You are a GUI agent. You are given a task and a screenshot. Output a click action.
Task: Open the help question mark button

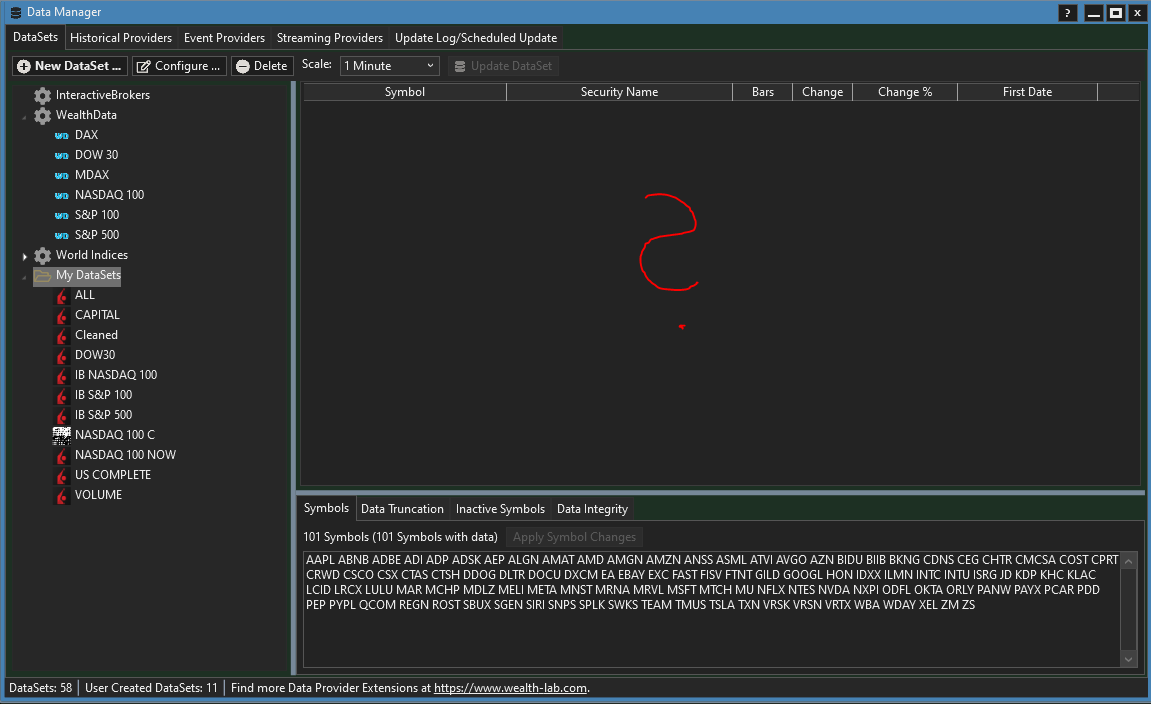pyautogui.click(x=1067, y=12)
